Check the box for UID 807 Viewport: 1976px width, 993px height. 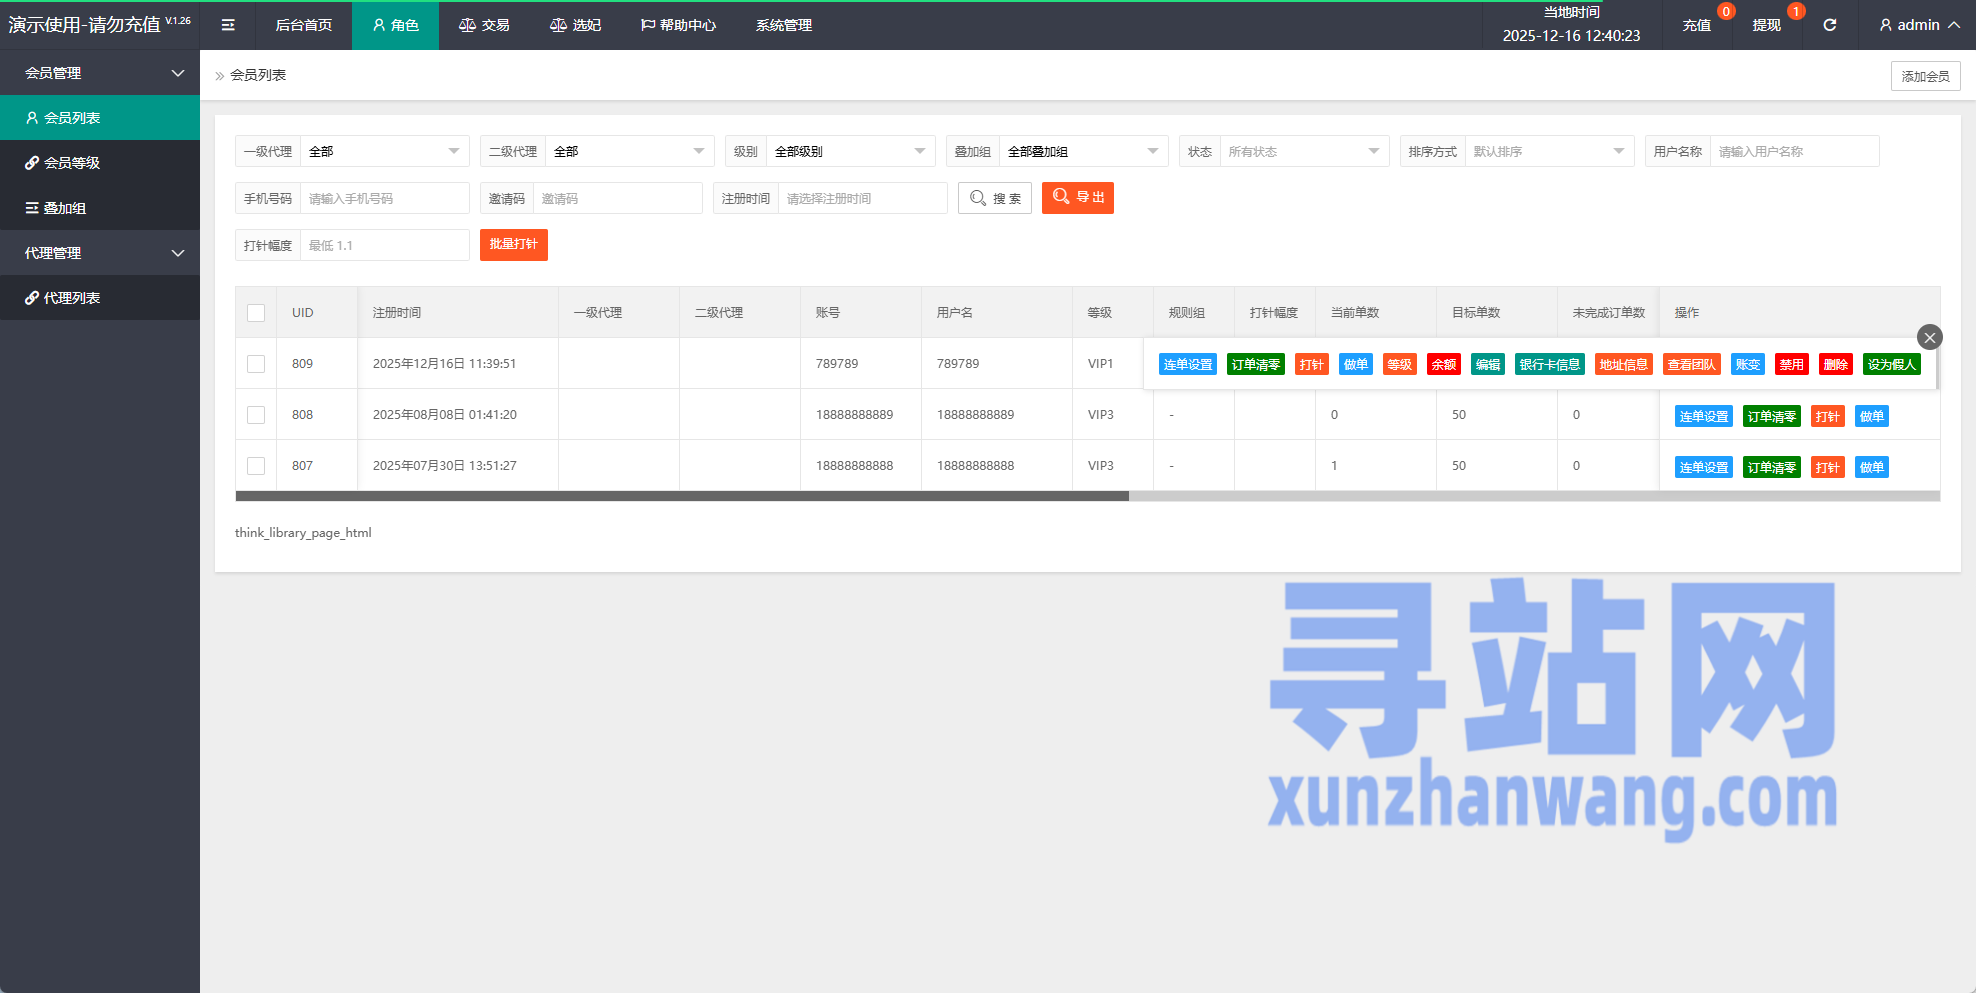(256, 466)
